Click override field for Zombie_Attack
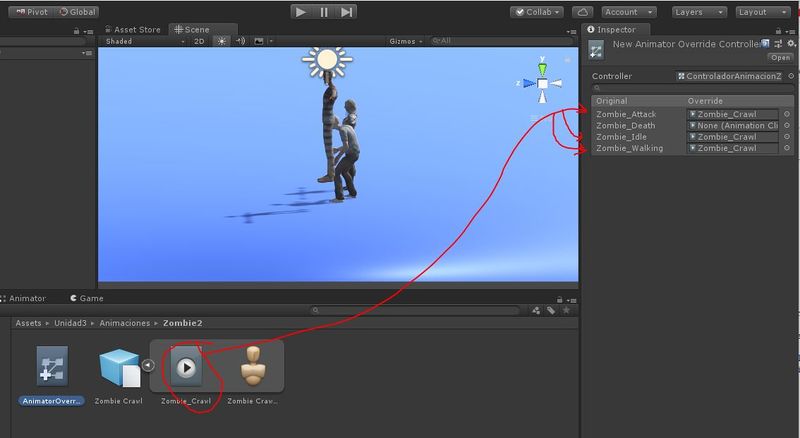The height and width of the screenshot is (438, 800). [733, 114]
